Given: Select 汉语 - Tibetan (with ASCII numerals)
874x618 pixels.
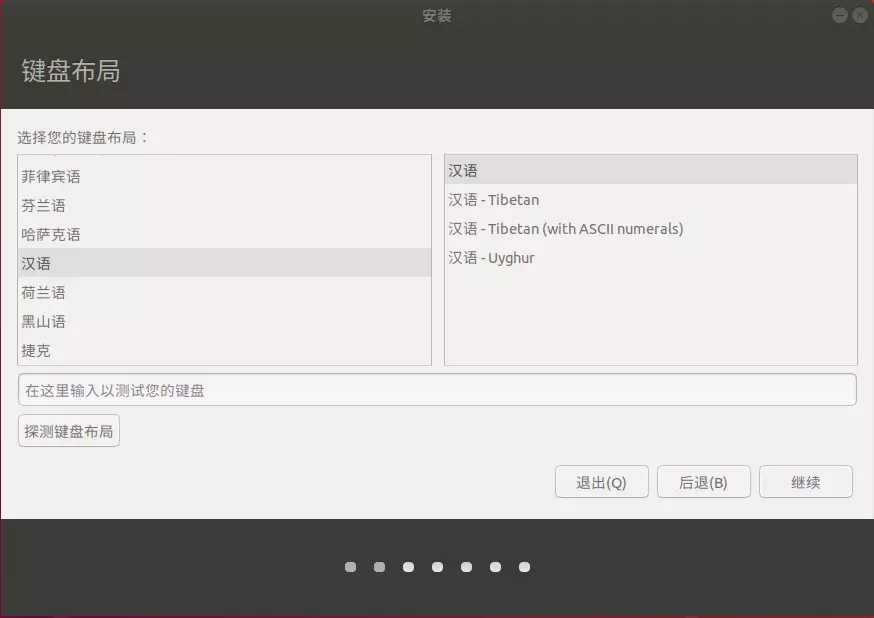Looking at the screenshot, I should point(566,228).
